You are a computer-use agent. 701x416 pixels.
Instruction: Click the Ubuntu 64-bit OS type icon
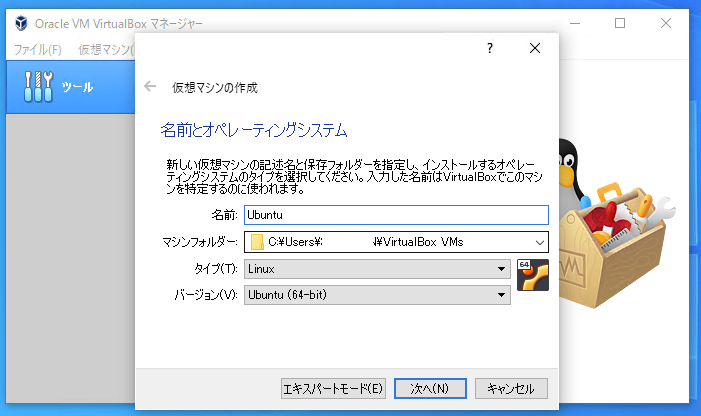[532, 275]
